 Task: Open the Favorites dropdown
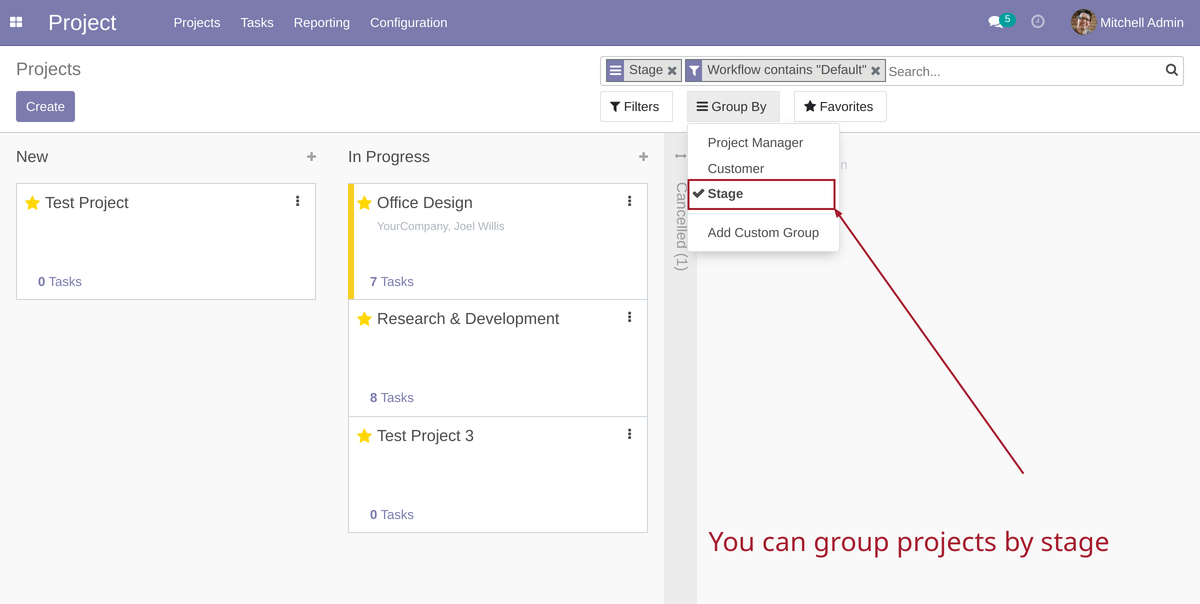(840, 106)
